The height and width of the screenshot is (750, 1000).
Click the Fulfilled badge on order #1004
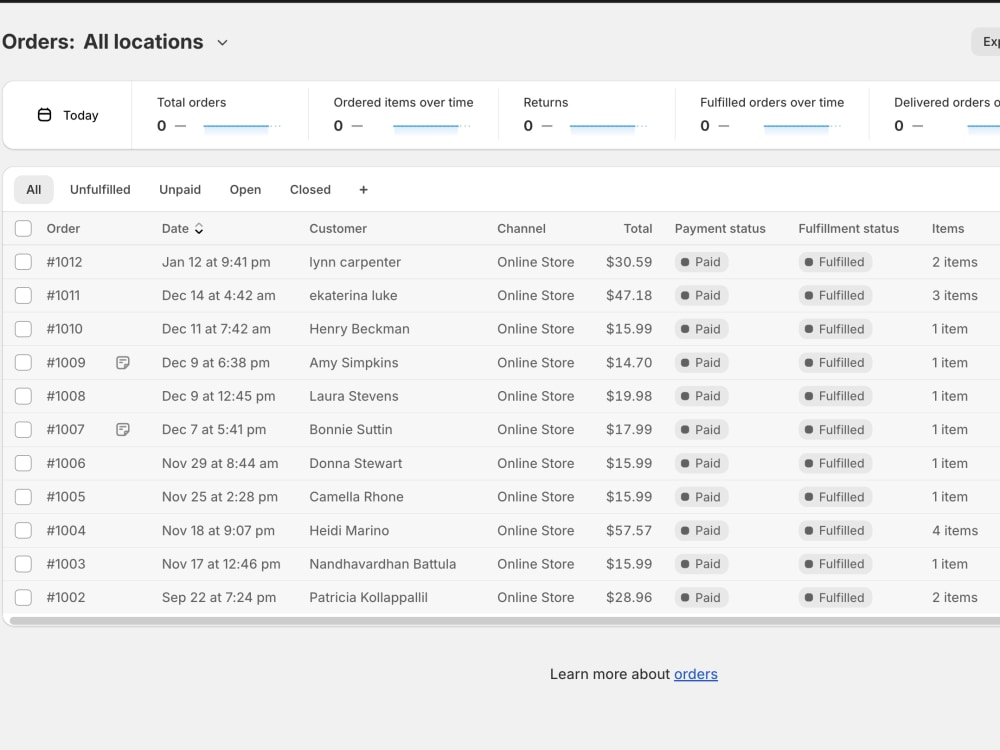[x=835, y=531]
